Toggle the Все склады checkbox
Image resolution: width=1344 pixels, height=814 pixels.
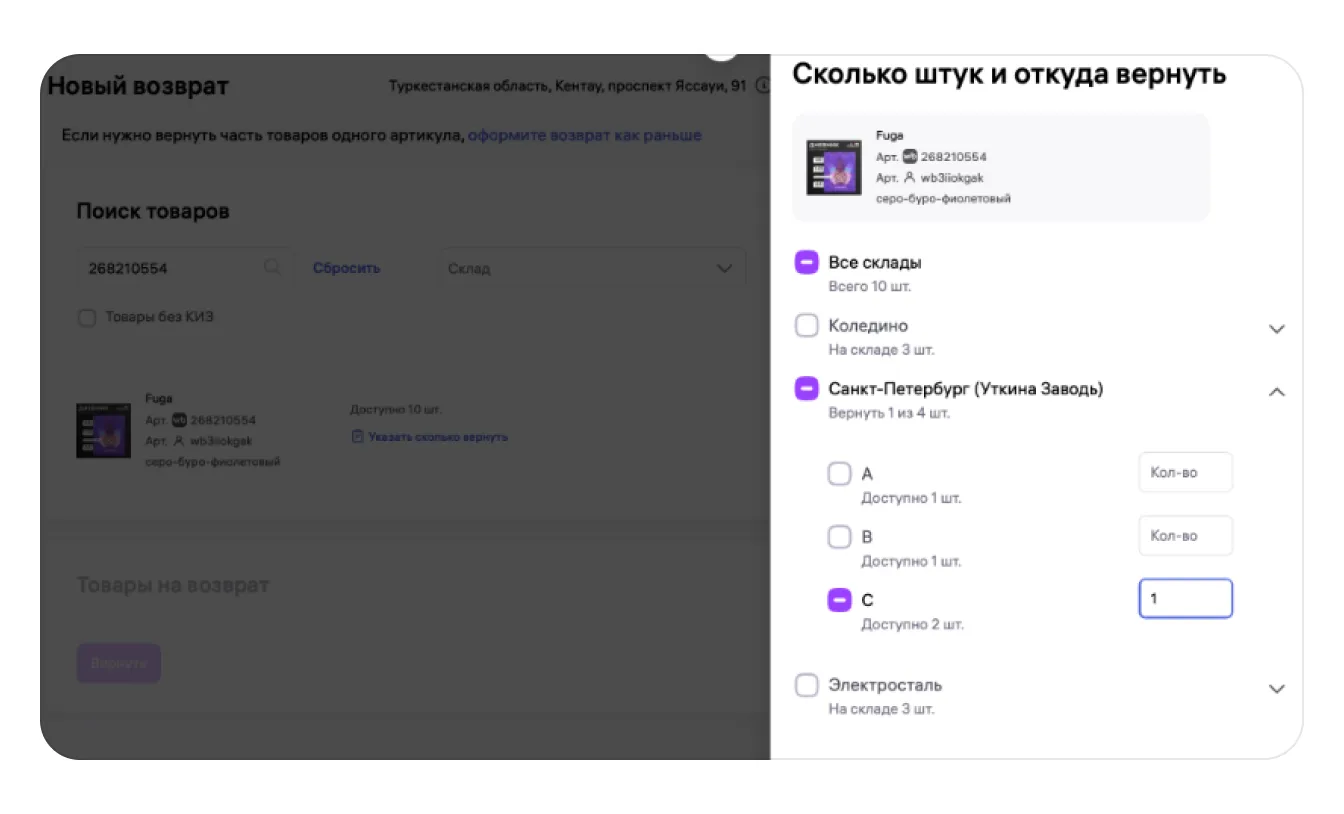tap(806, 263)
